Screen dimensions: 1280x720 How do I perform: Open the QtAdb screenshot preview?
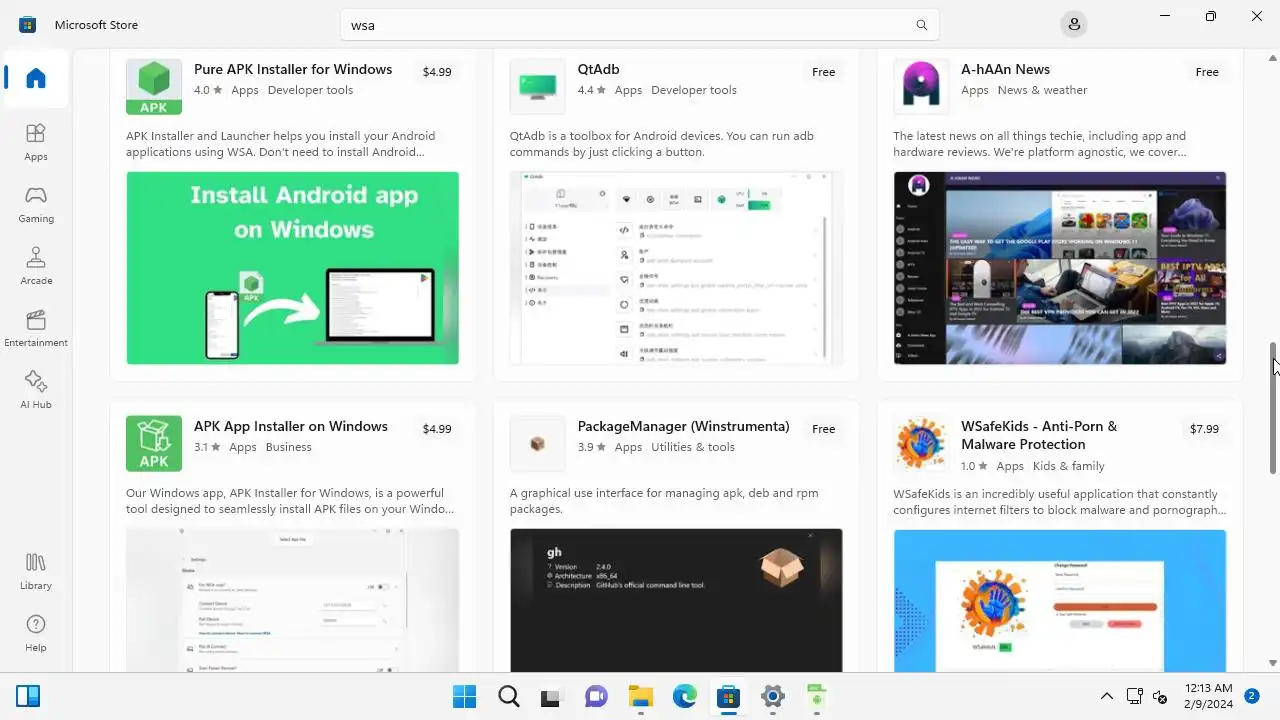[x=676, y=268]
